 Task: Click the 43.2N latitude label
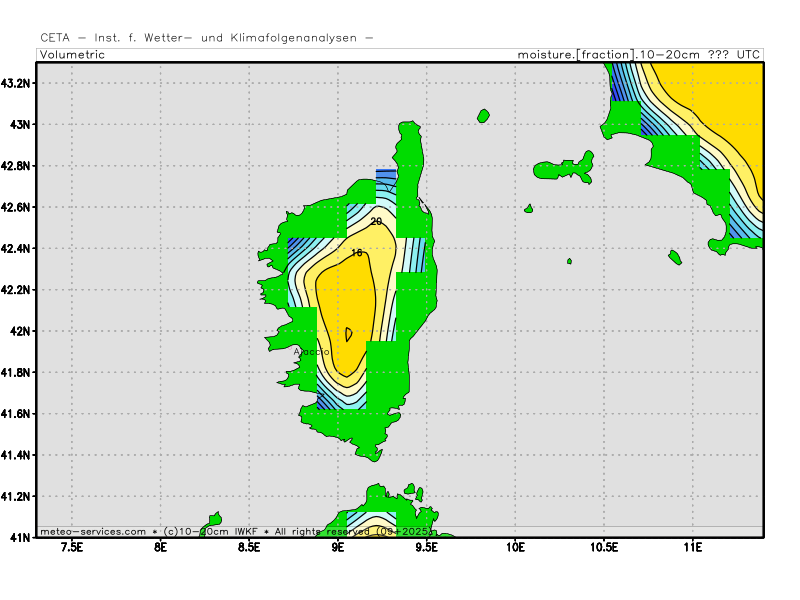pos(15,83)
